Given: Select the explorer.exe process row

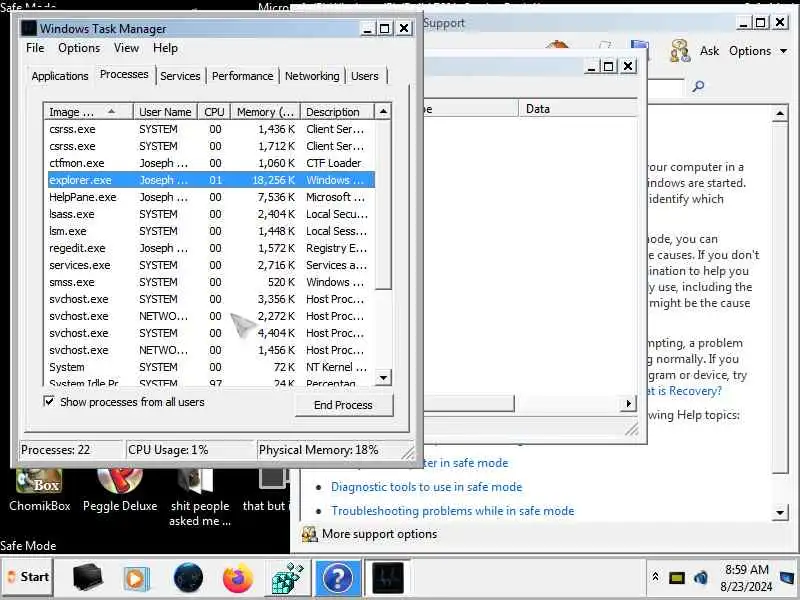Looking at the screenshot, I should [211, 180].
